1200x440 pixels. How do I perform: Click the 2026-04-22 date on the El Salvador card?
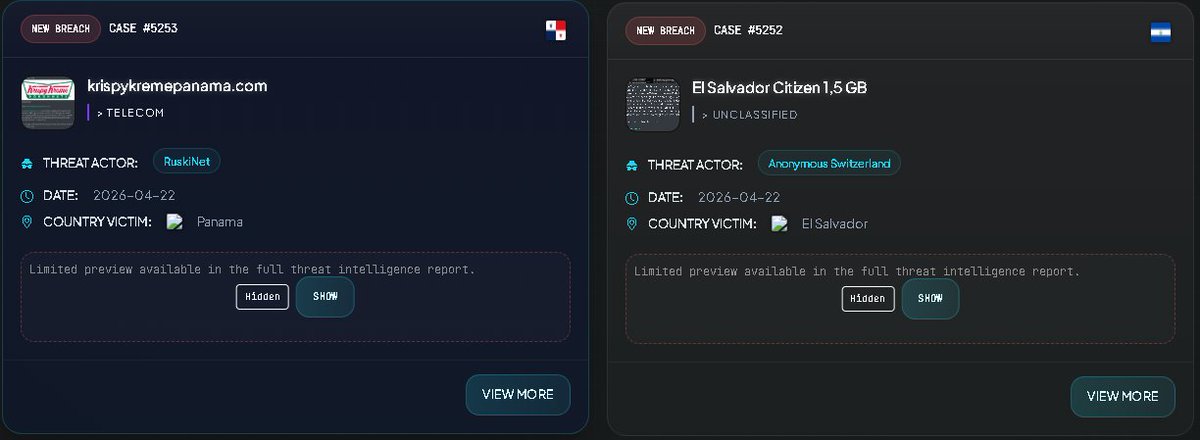[739, 198]
